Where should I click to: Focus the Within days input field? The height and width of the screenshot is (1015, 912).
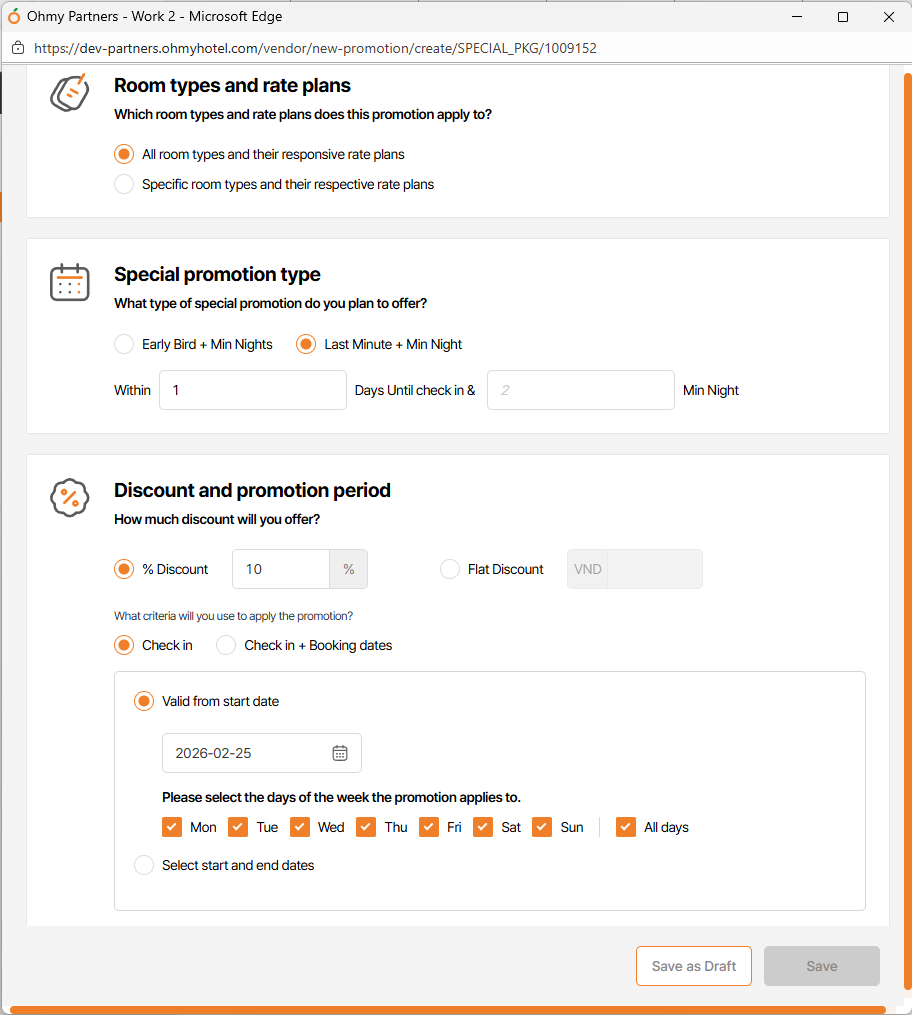252,390
